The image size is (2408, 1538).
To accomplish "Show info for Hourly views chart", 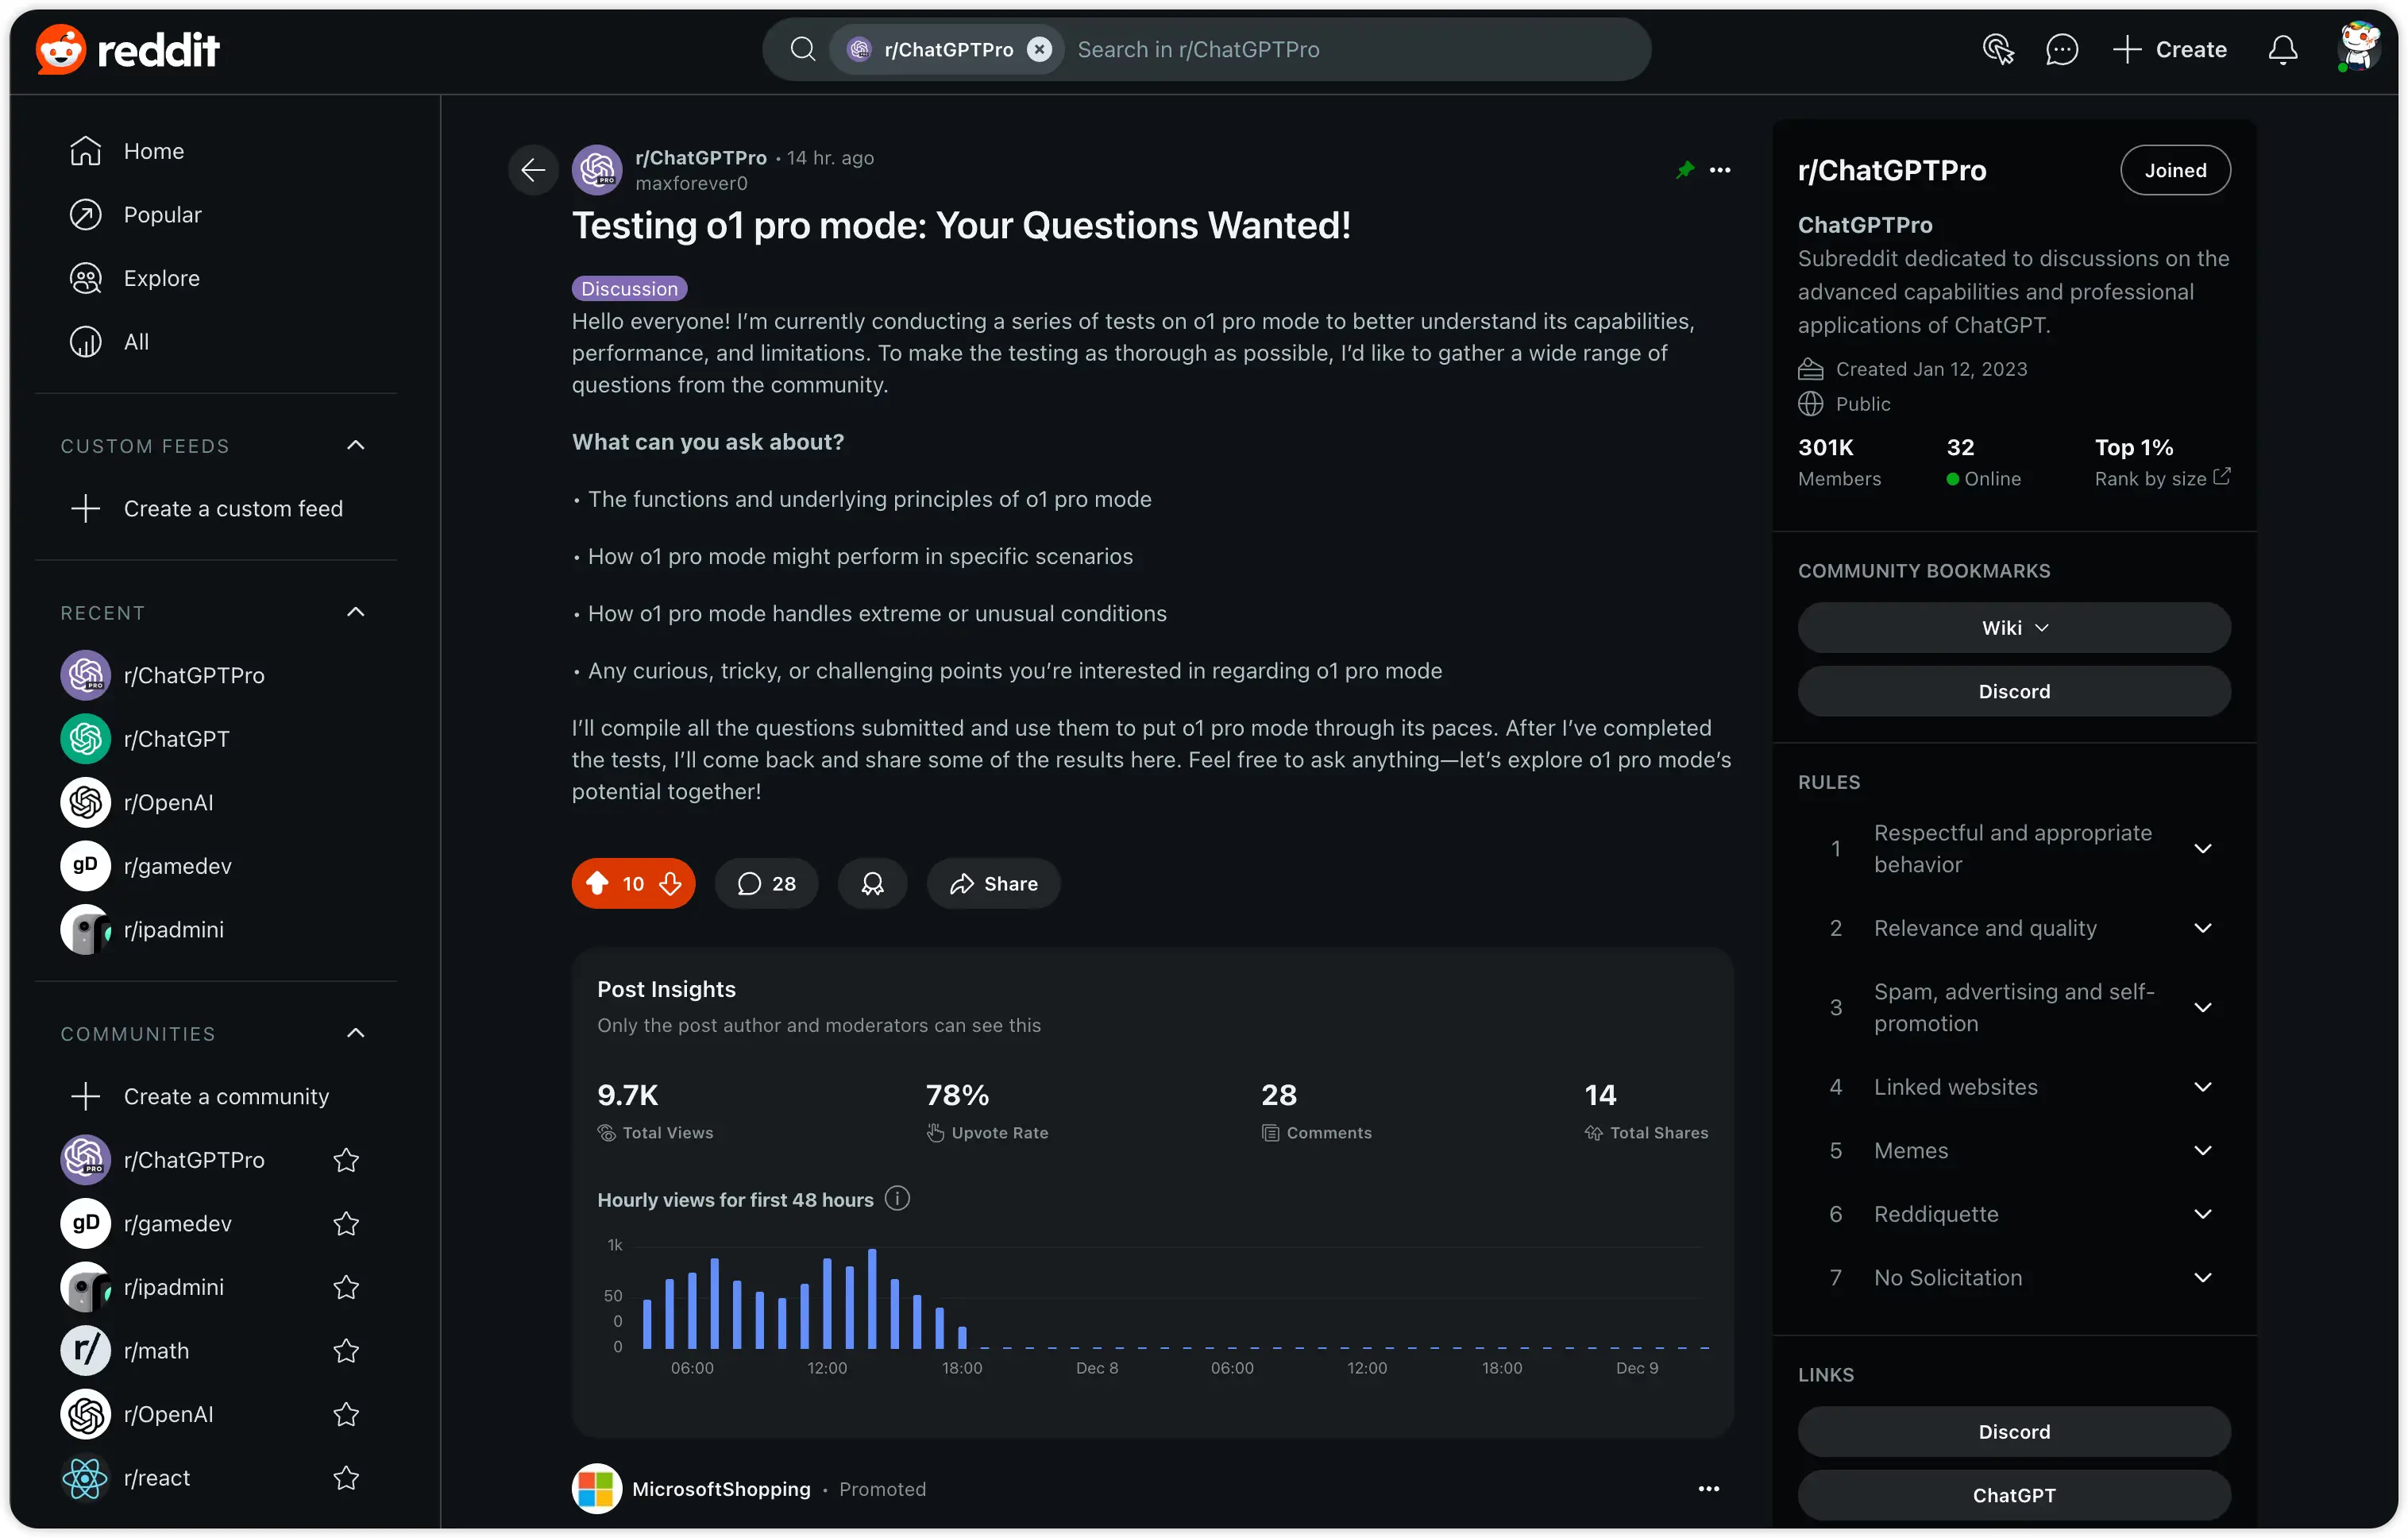I will click(x=897, y=1198).
